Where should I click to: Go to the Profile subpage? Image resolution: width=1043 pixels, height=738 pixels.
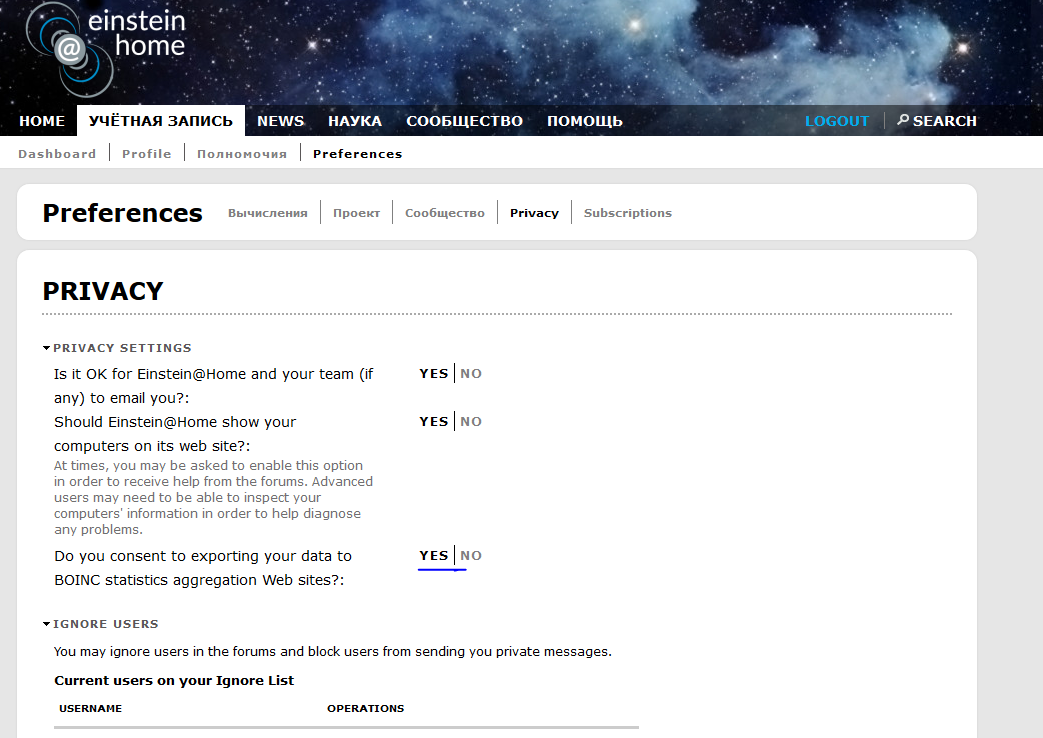pyautogui.click(x=146, y=154)
